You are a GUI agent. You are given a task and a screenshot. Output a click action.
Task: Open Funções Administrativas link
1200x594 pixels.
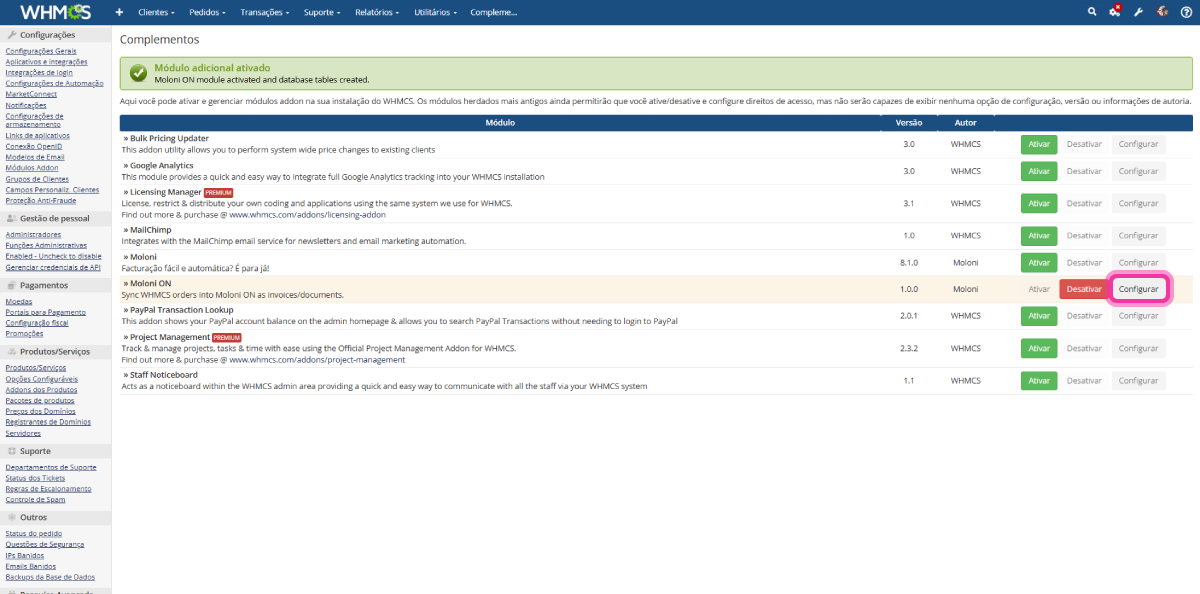46,245
